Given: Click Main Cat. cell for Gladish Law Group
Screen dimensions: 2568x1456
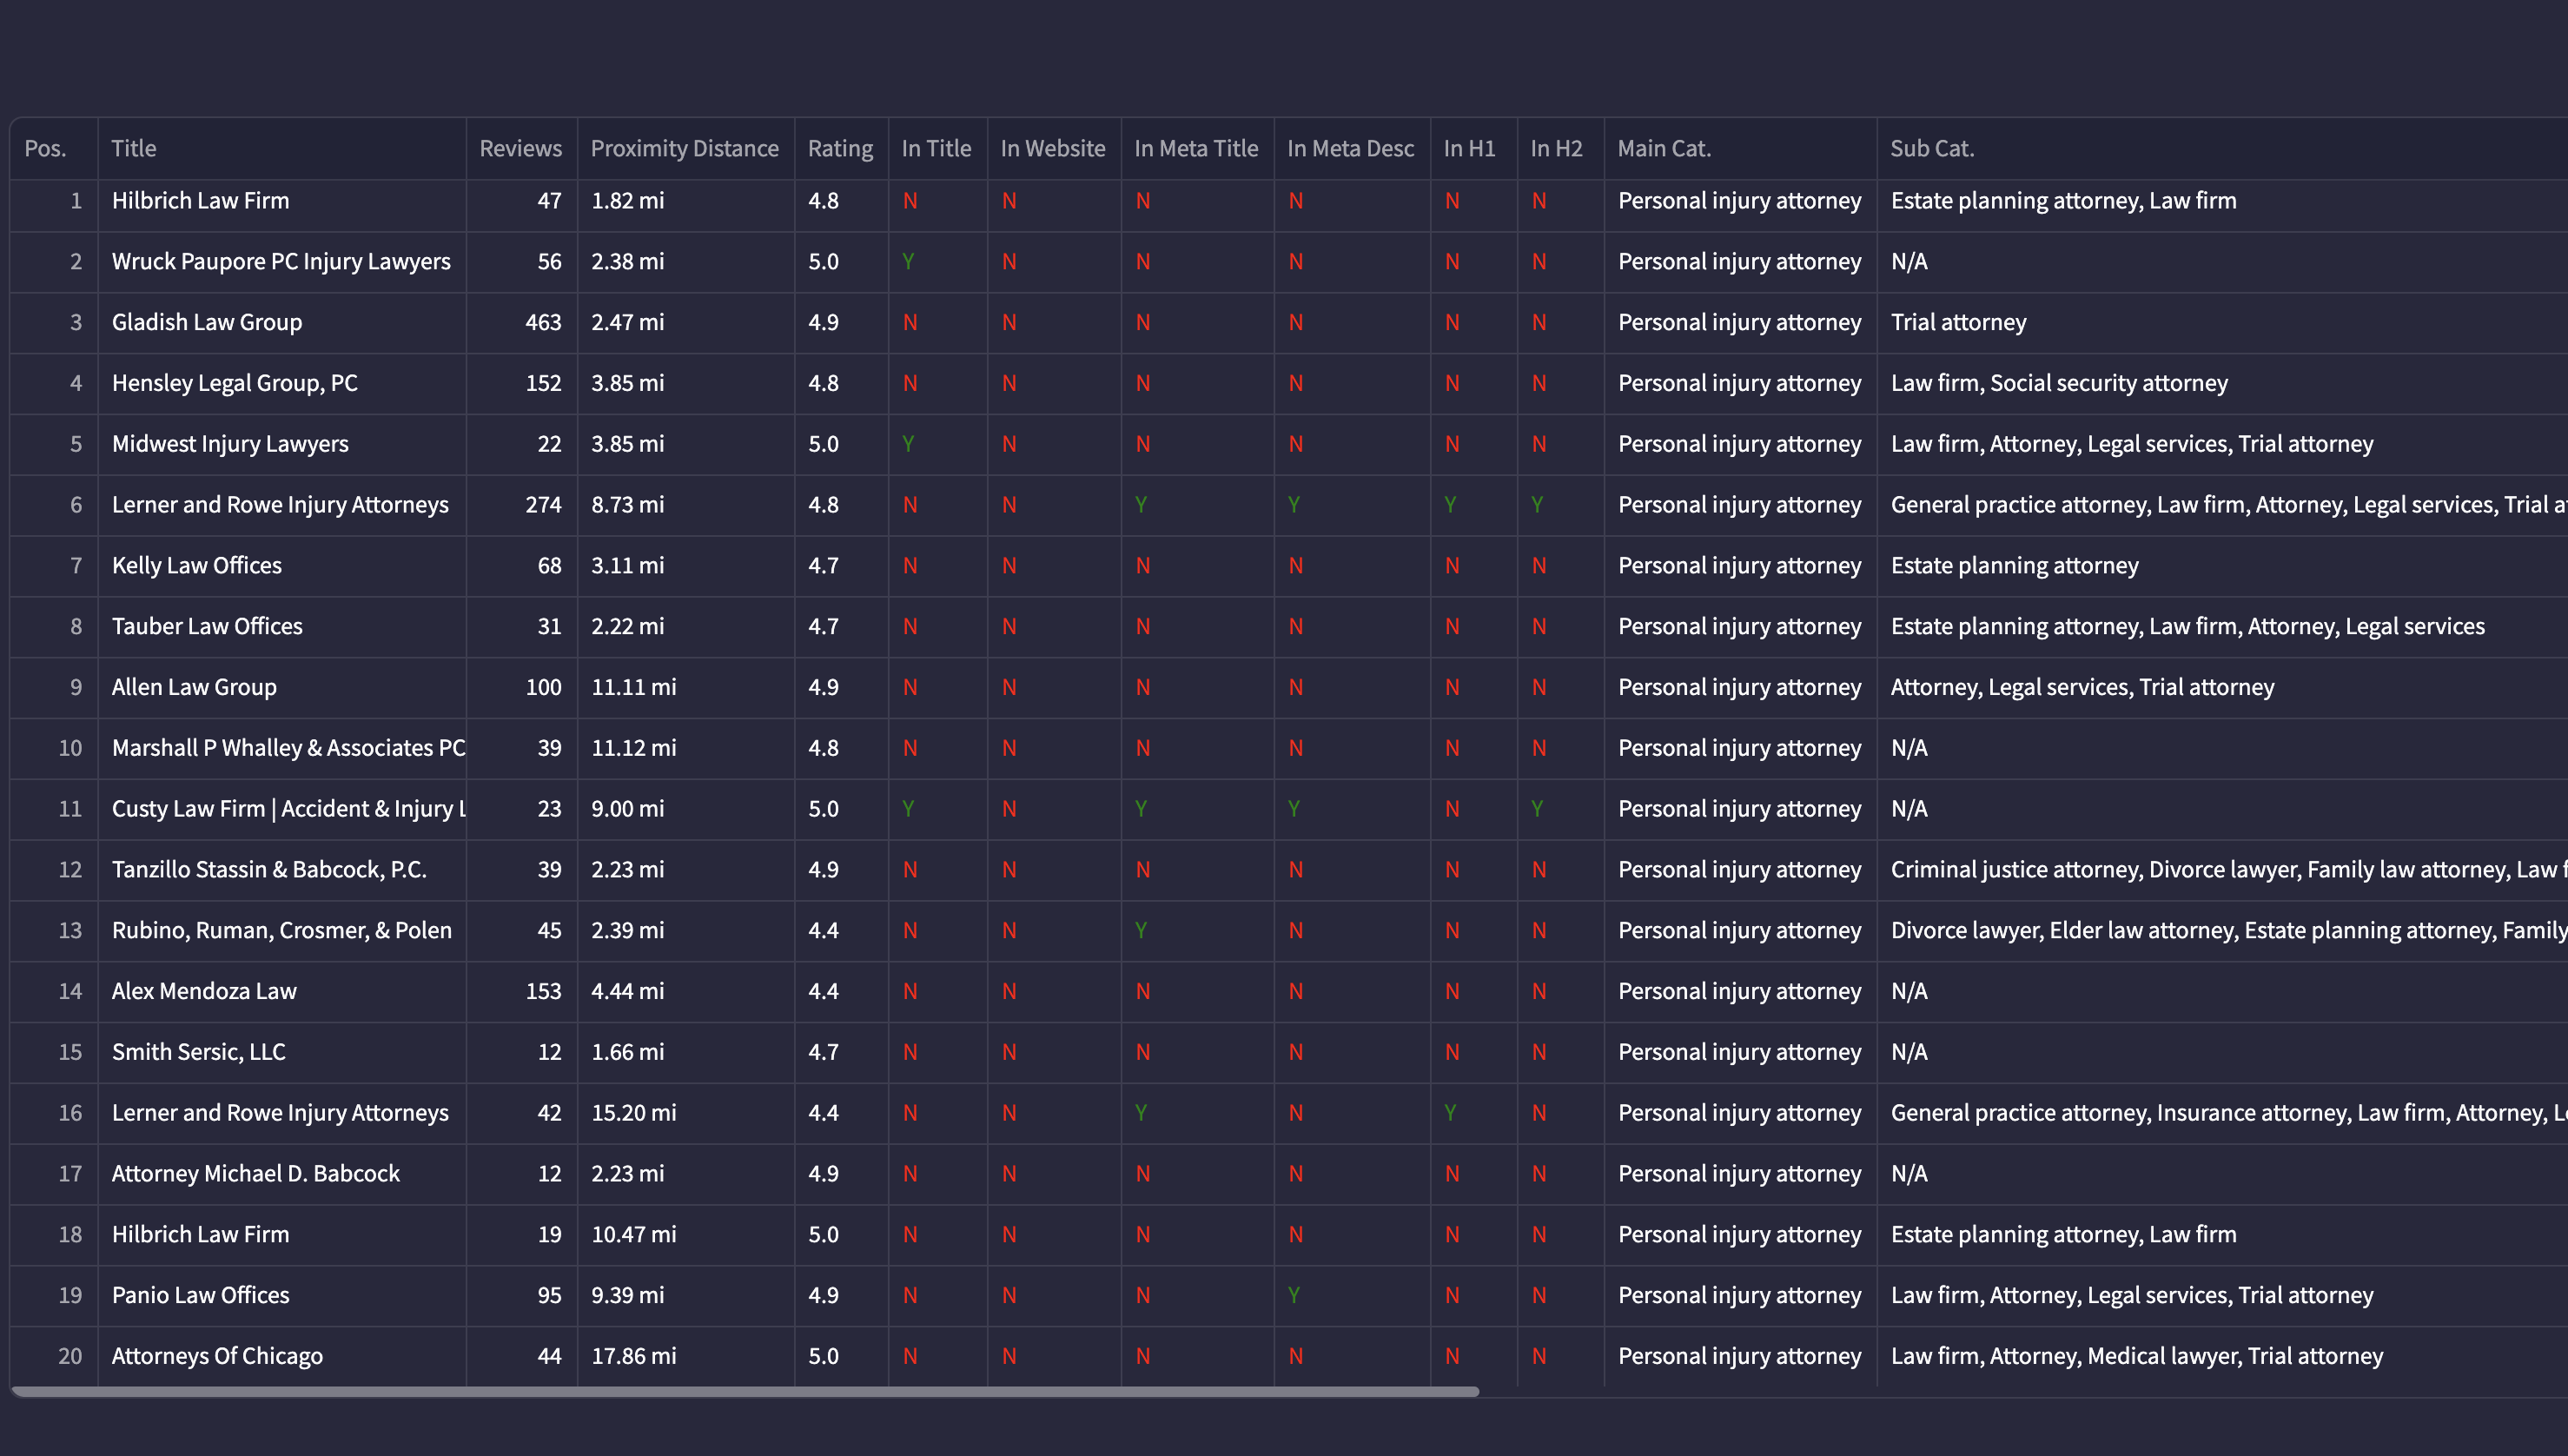Looking at the screenshot, I should click(1739, 322).
